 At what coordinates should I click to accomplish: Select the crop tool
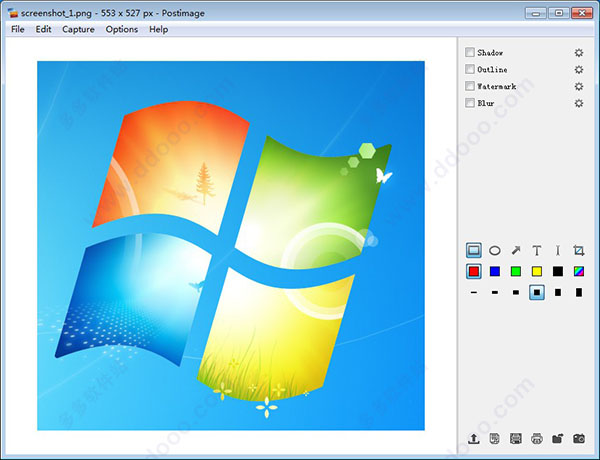coord(579,251)
